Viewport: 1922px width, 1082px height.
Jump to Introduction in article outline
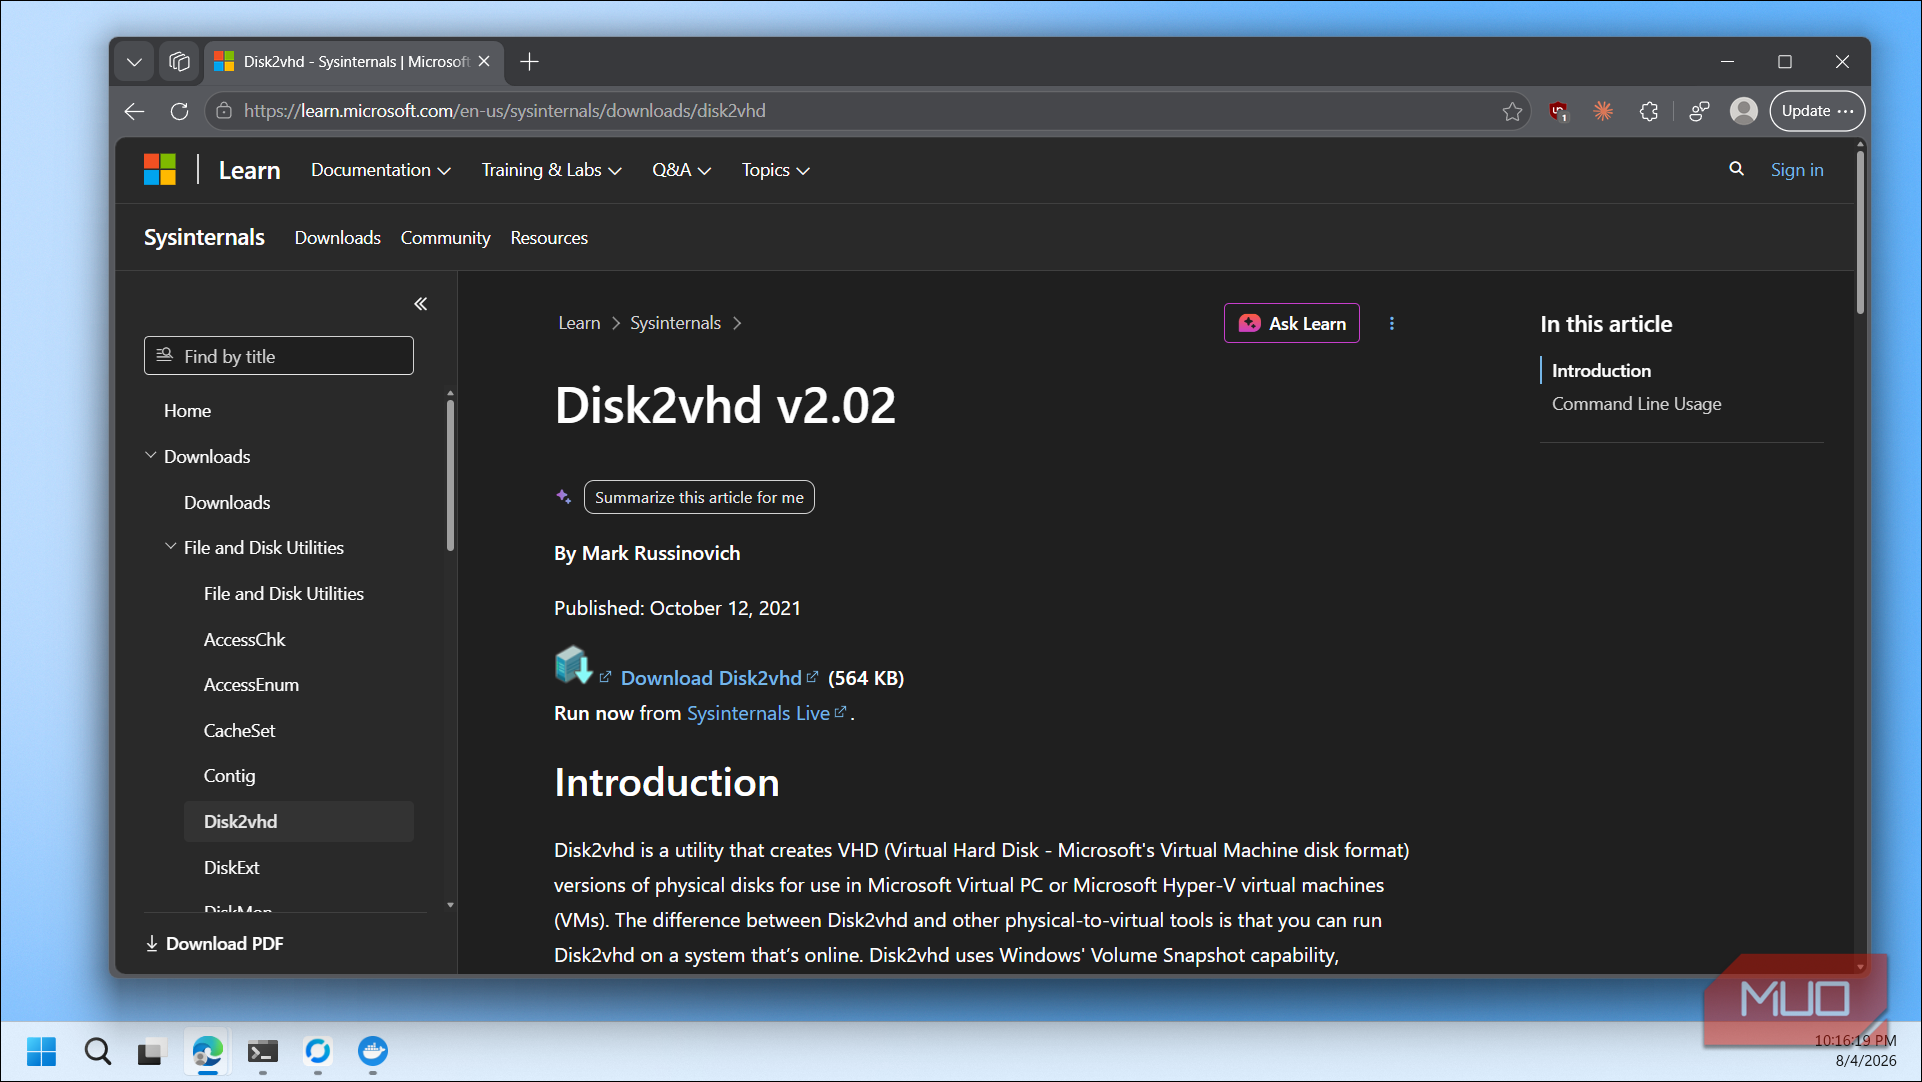(1601, 371)
